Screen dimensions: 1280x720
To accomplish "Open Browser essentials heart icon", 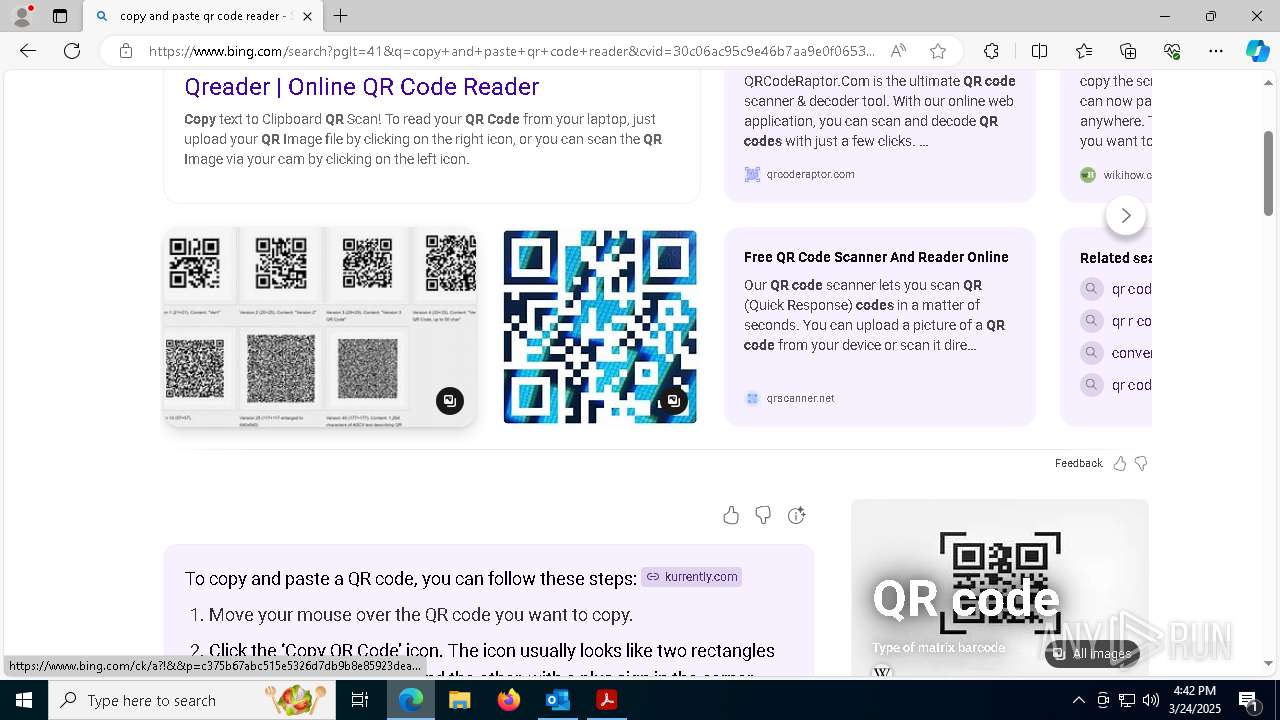I will [x=1172, y=51].
